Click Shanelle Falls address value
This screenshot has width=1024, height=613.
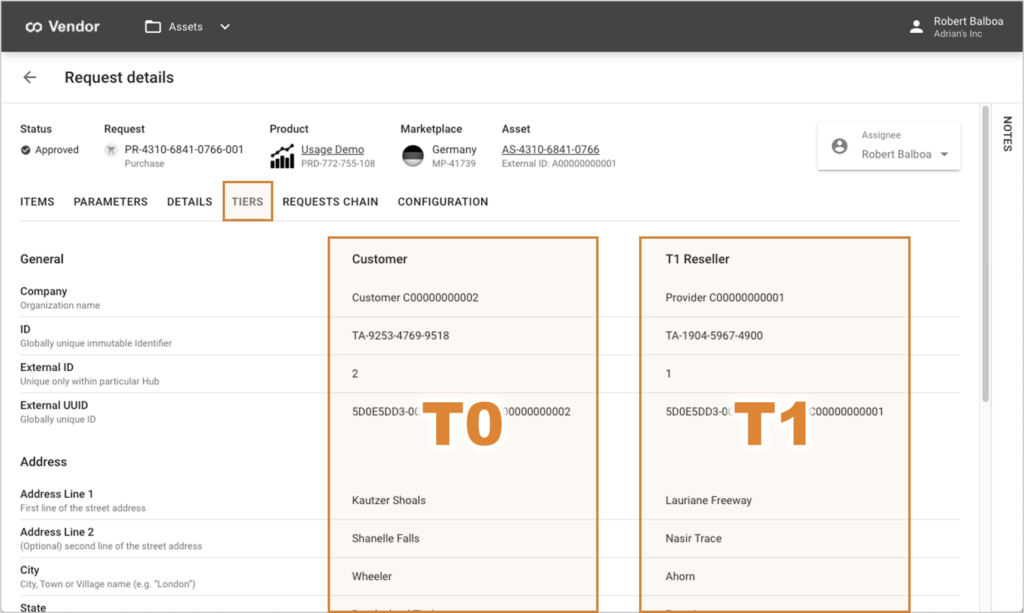(385, 539)
